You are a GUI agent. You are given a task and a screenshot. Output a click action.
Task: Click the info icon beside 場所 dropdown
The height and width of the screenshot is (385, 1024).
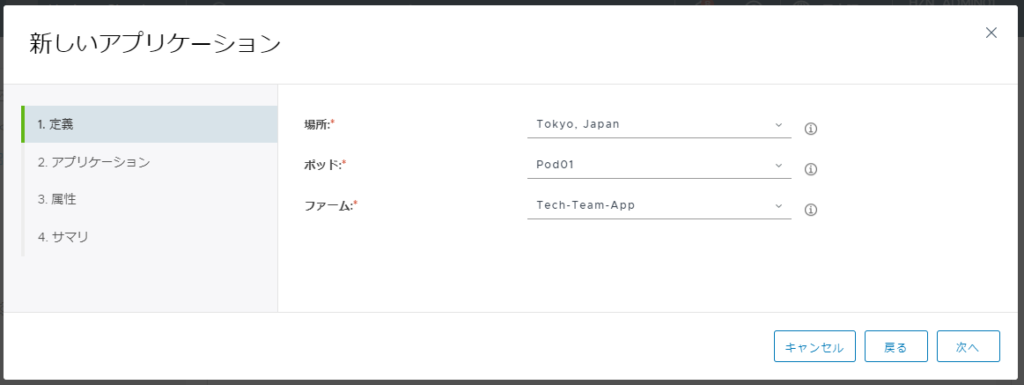(x=811, y=129)
